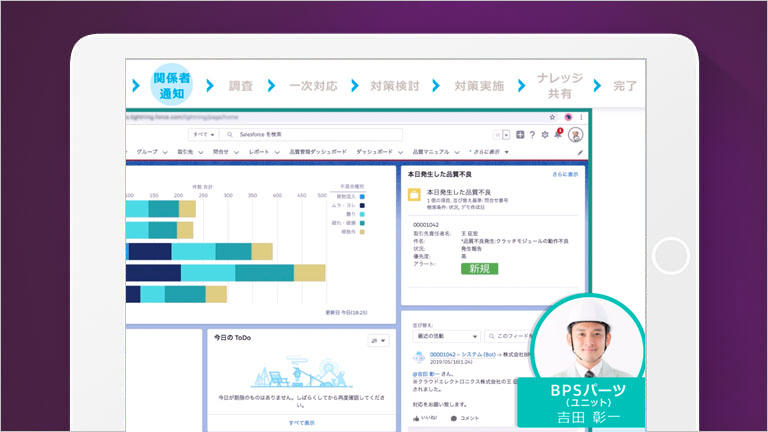Click the browser bookmark star icon

point(552,117)
